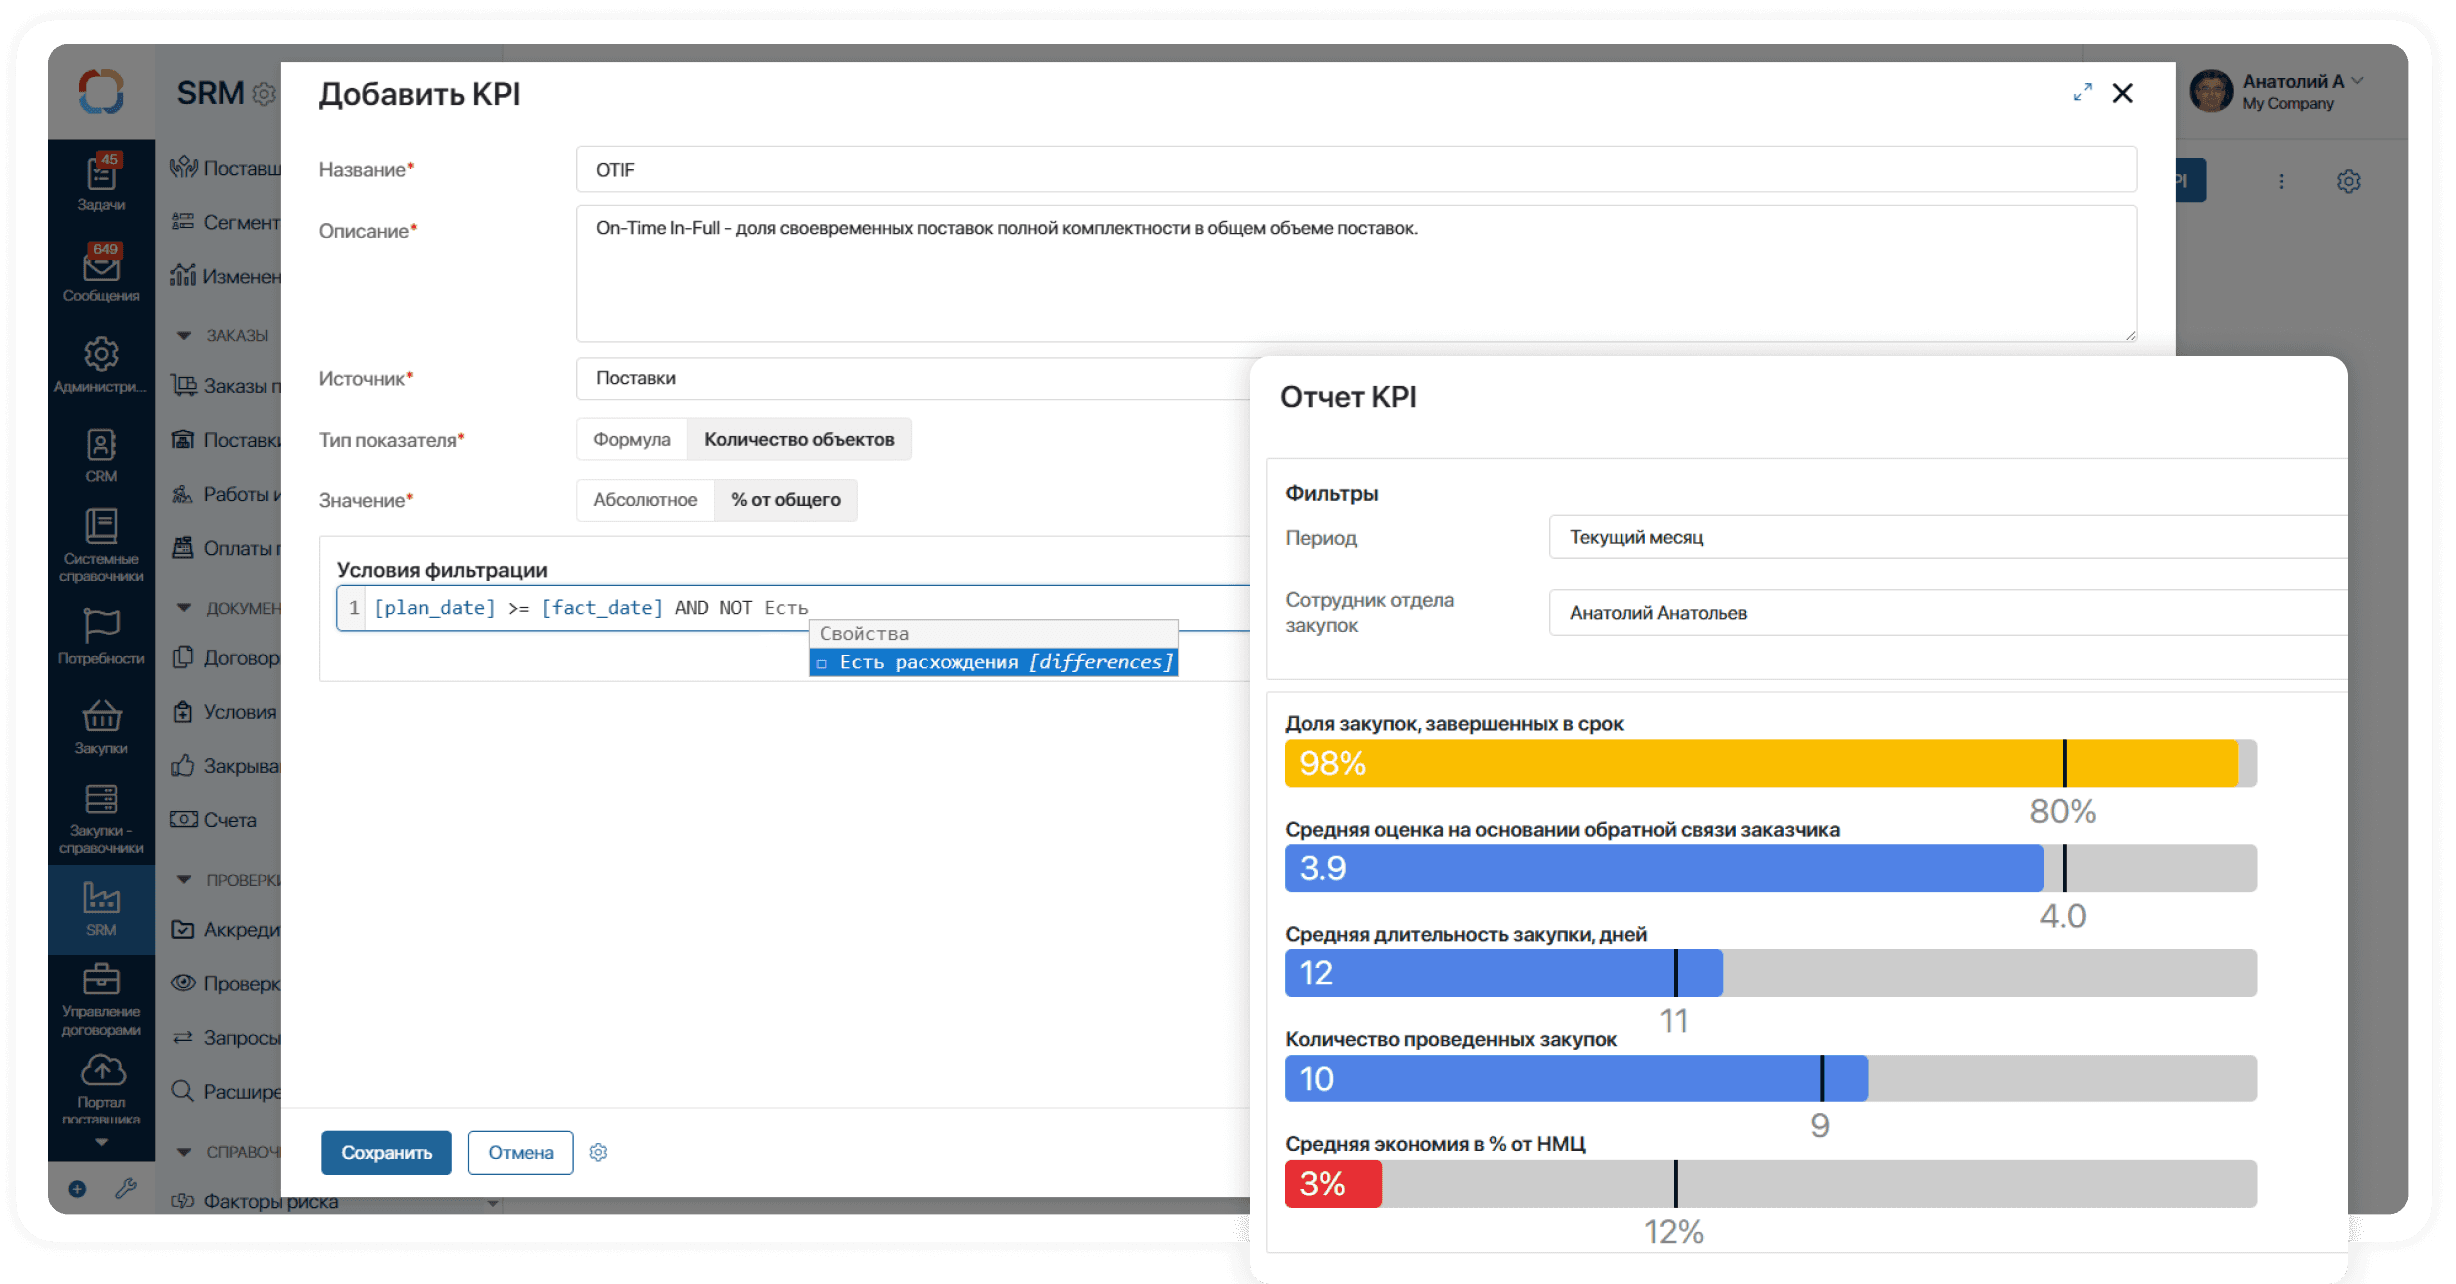
Task: Open user menu chevron near Анатолий А
Action: pos(2357,81)
